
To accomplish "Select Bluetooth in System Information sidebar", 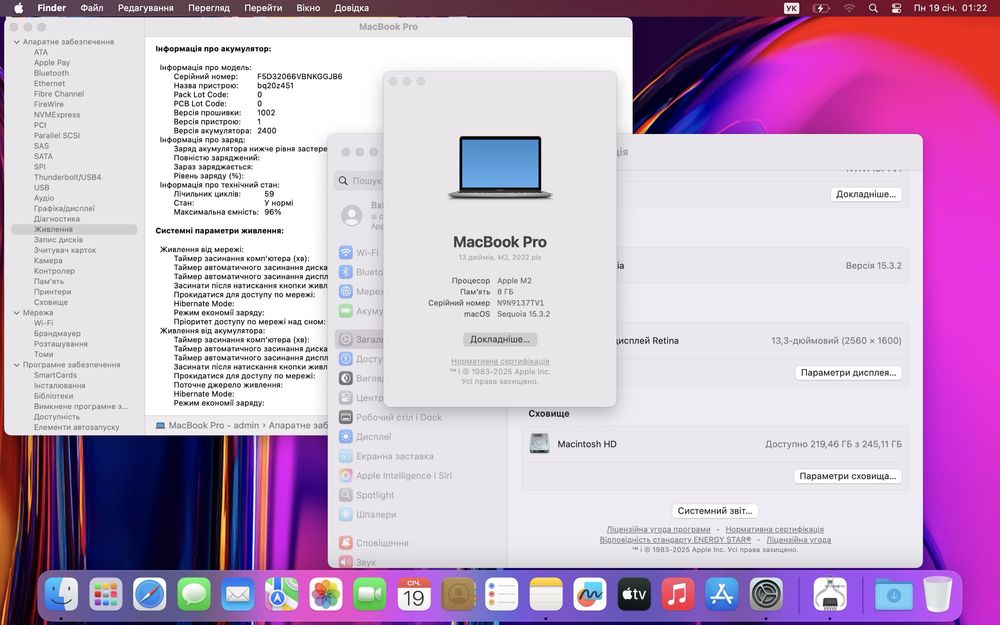I will pyautogui.click(x=51, y=73).
